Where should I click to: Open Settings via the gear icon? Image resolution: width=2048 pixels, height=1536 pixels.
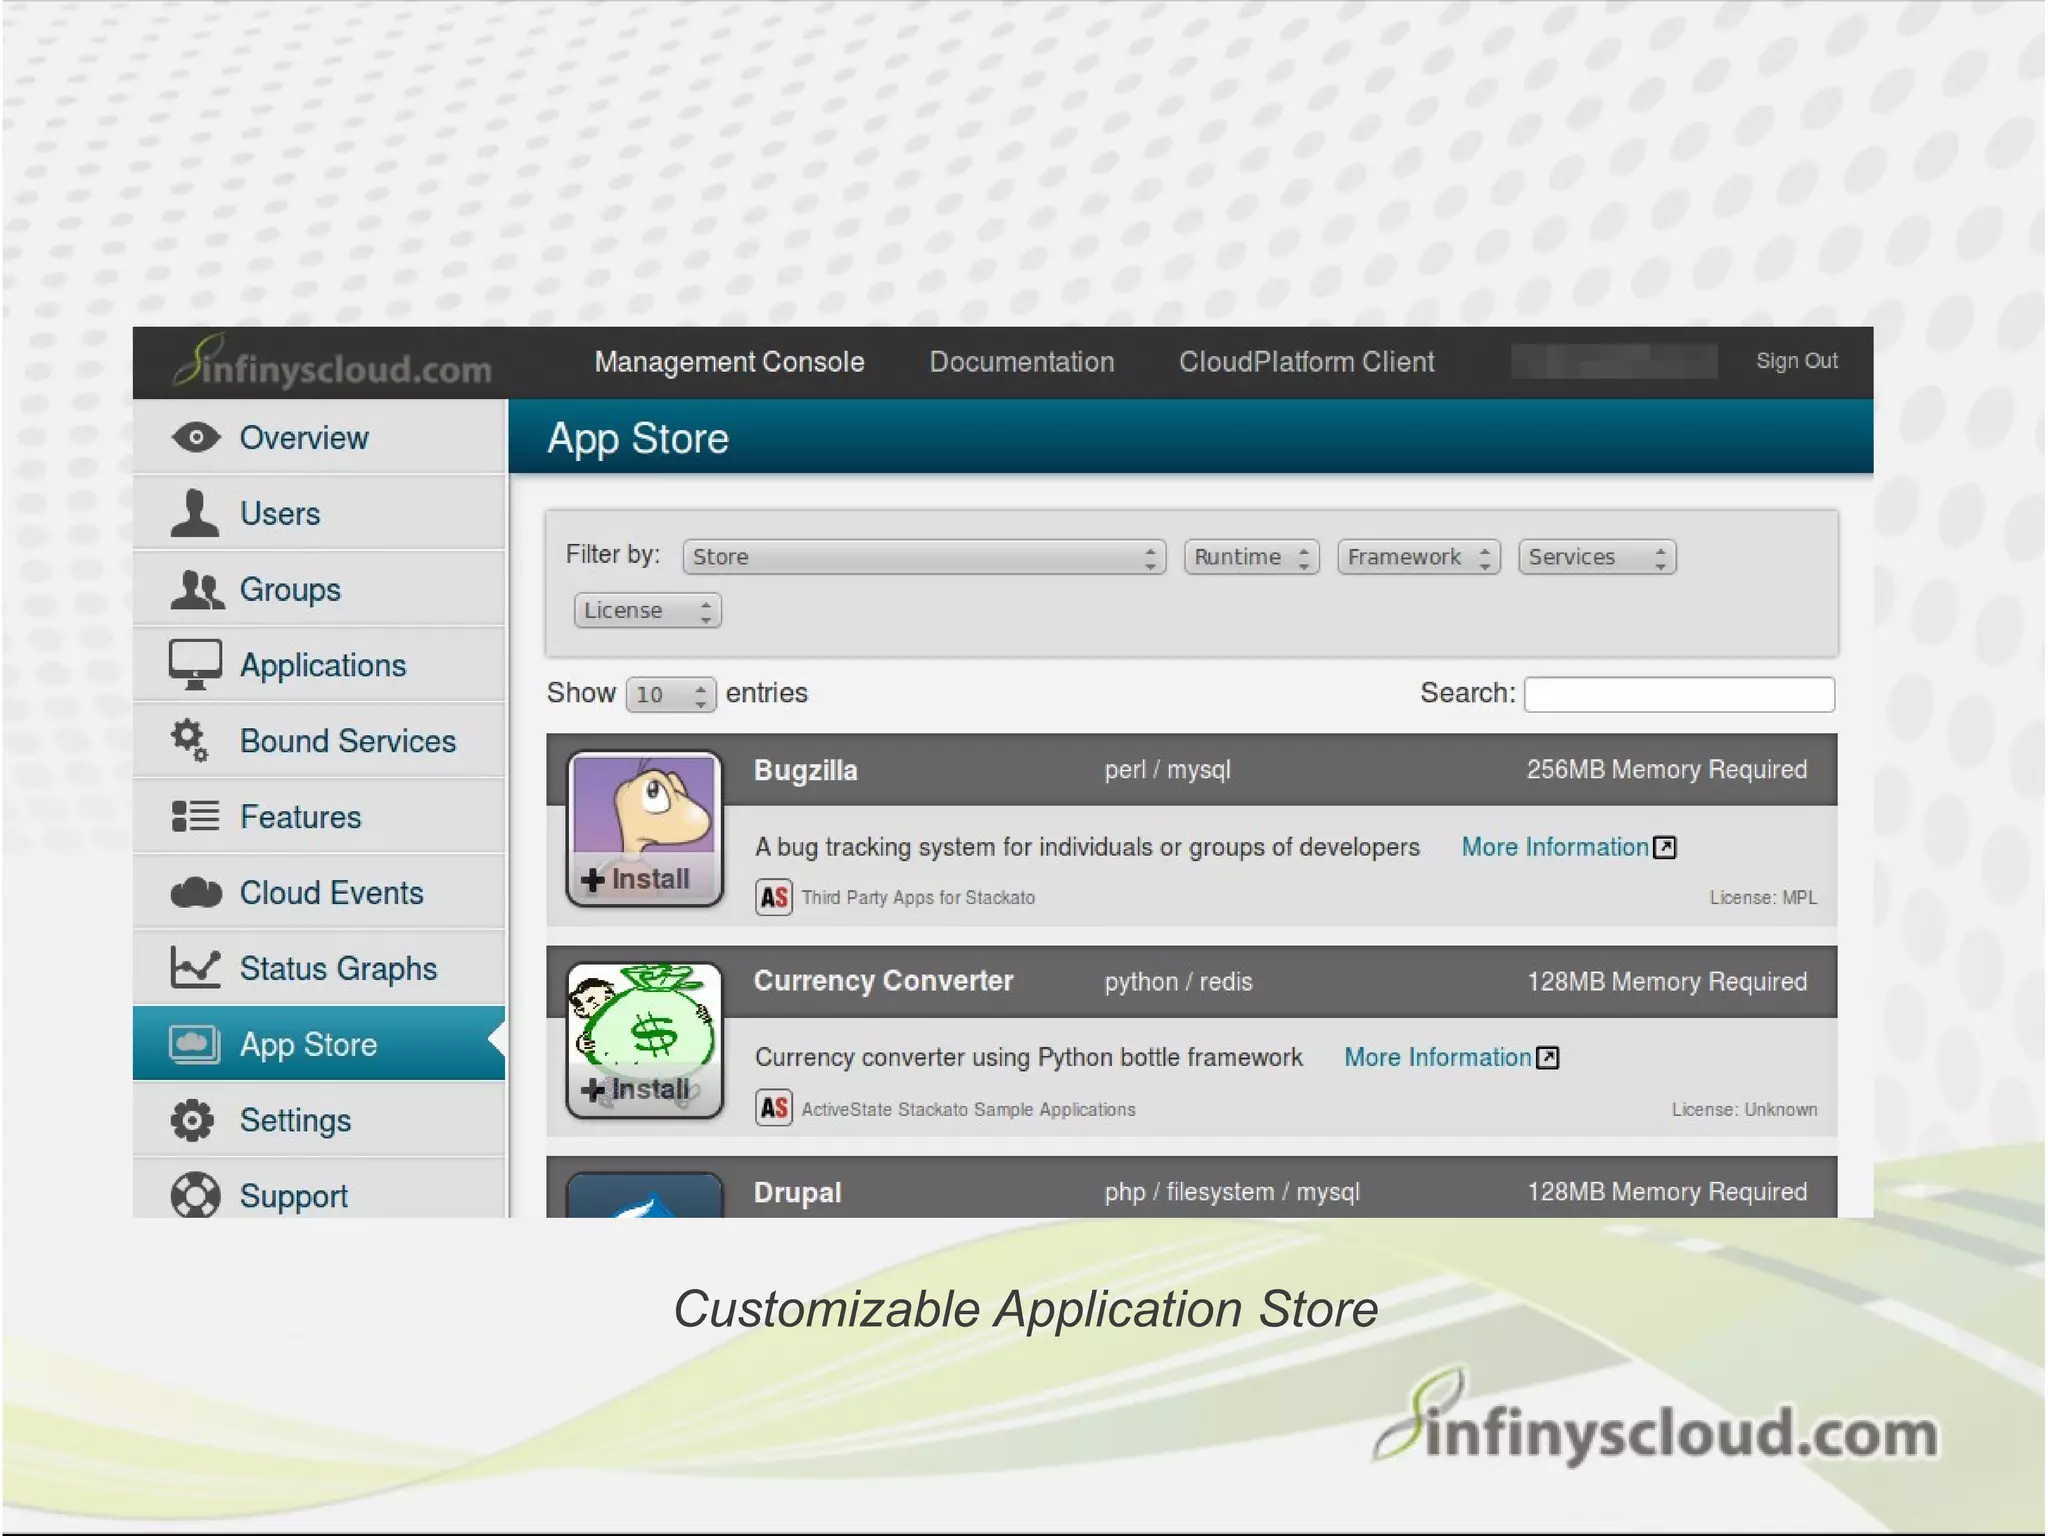(192, 1120)
